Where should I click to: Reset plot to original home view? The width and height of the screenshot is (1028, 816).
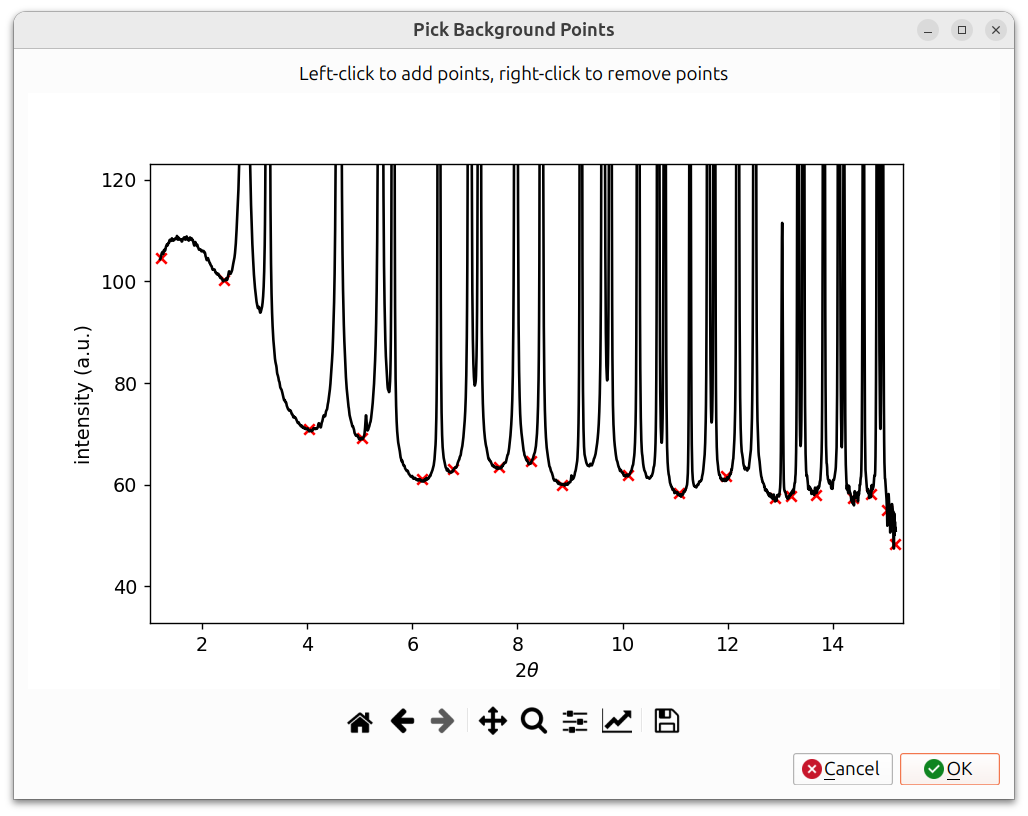[x=360, y=722]
